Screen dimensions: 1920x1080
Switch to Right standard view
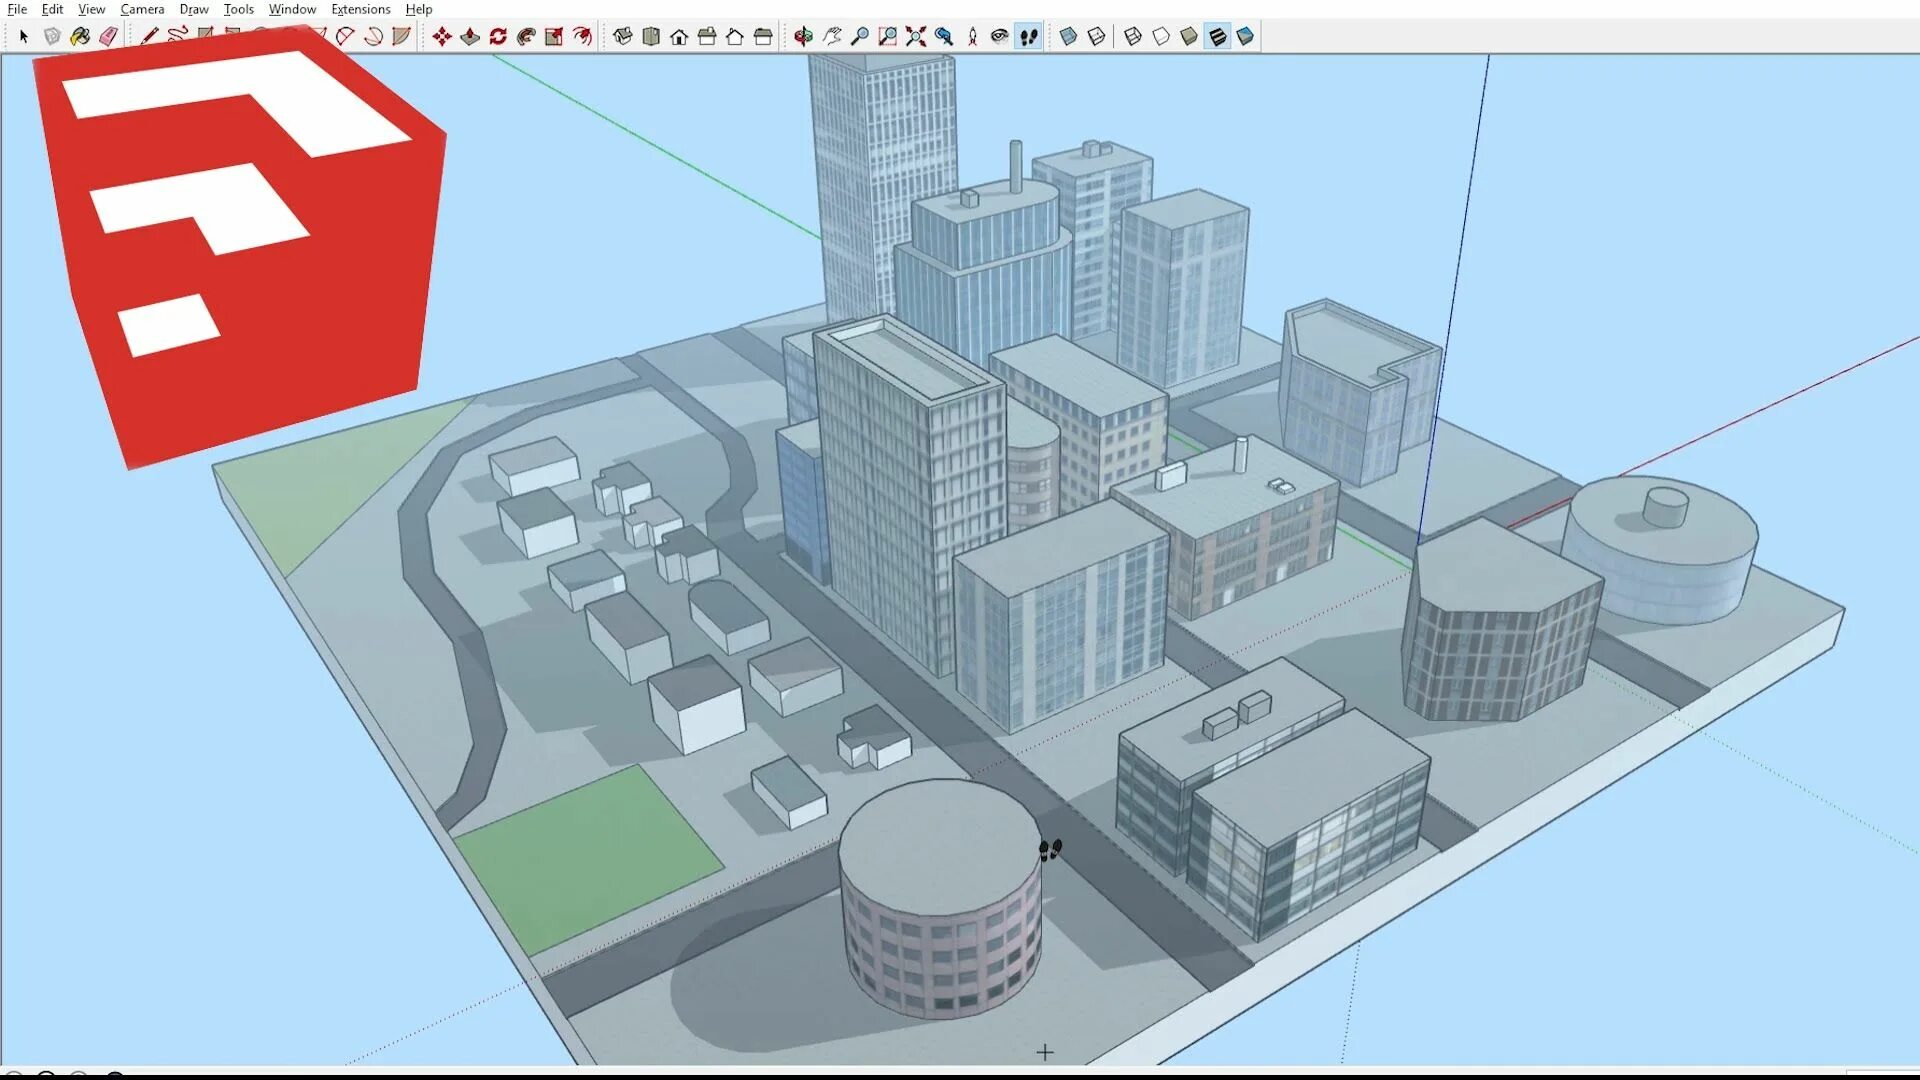707,37
